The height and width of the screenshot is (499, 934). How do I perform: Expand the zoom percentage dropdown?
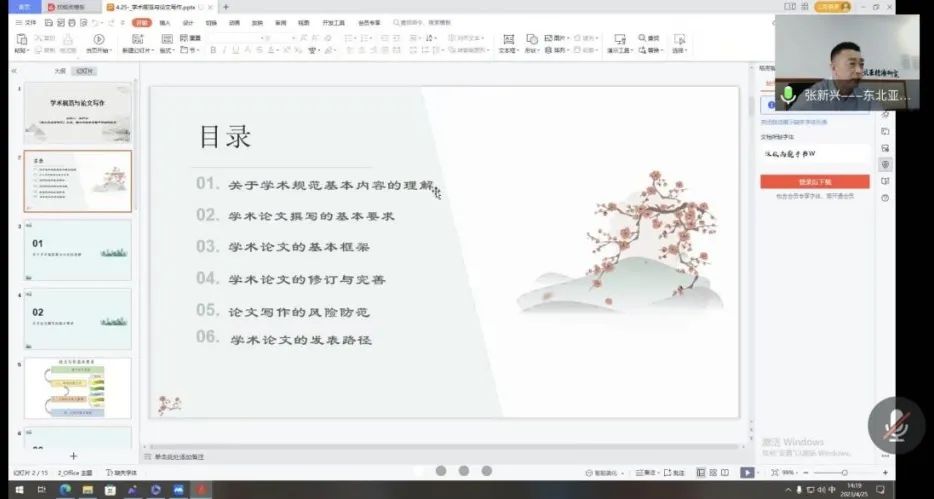point(789,472)
